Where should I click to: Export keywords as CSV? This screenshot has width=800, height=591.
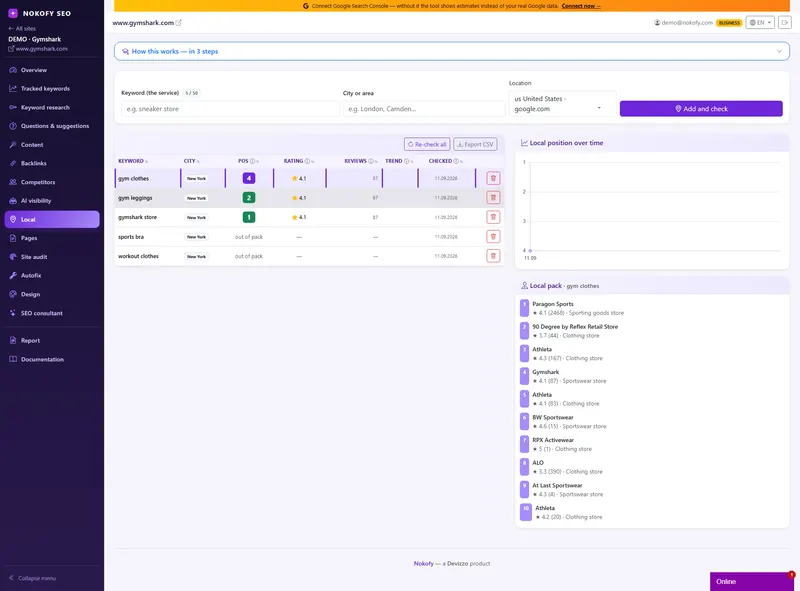[x=475, y=144]
